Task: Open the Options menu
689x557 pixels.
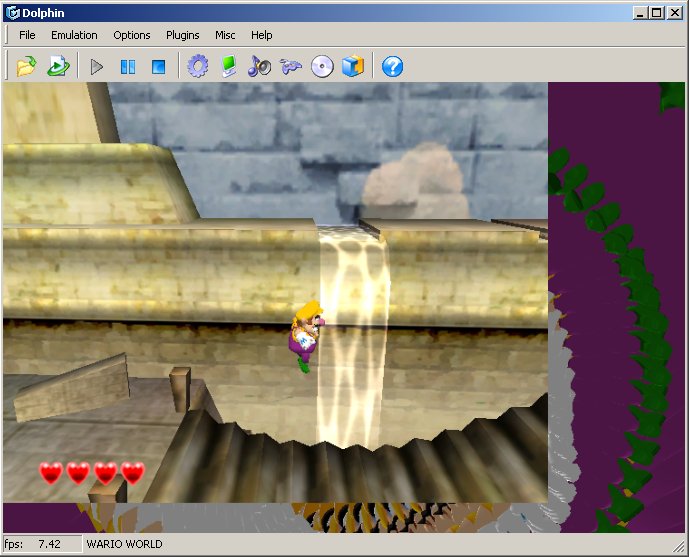Action: [x=132, y=35]
